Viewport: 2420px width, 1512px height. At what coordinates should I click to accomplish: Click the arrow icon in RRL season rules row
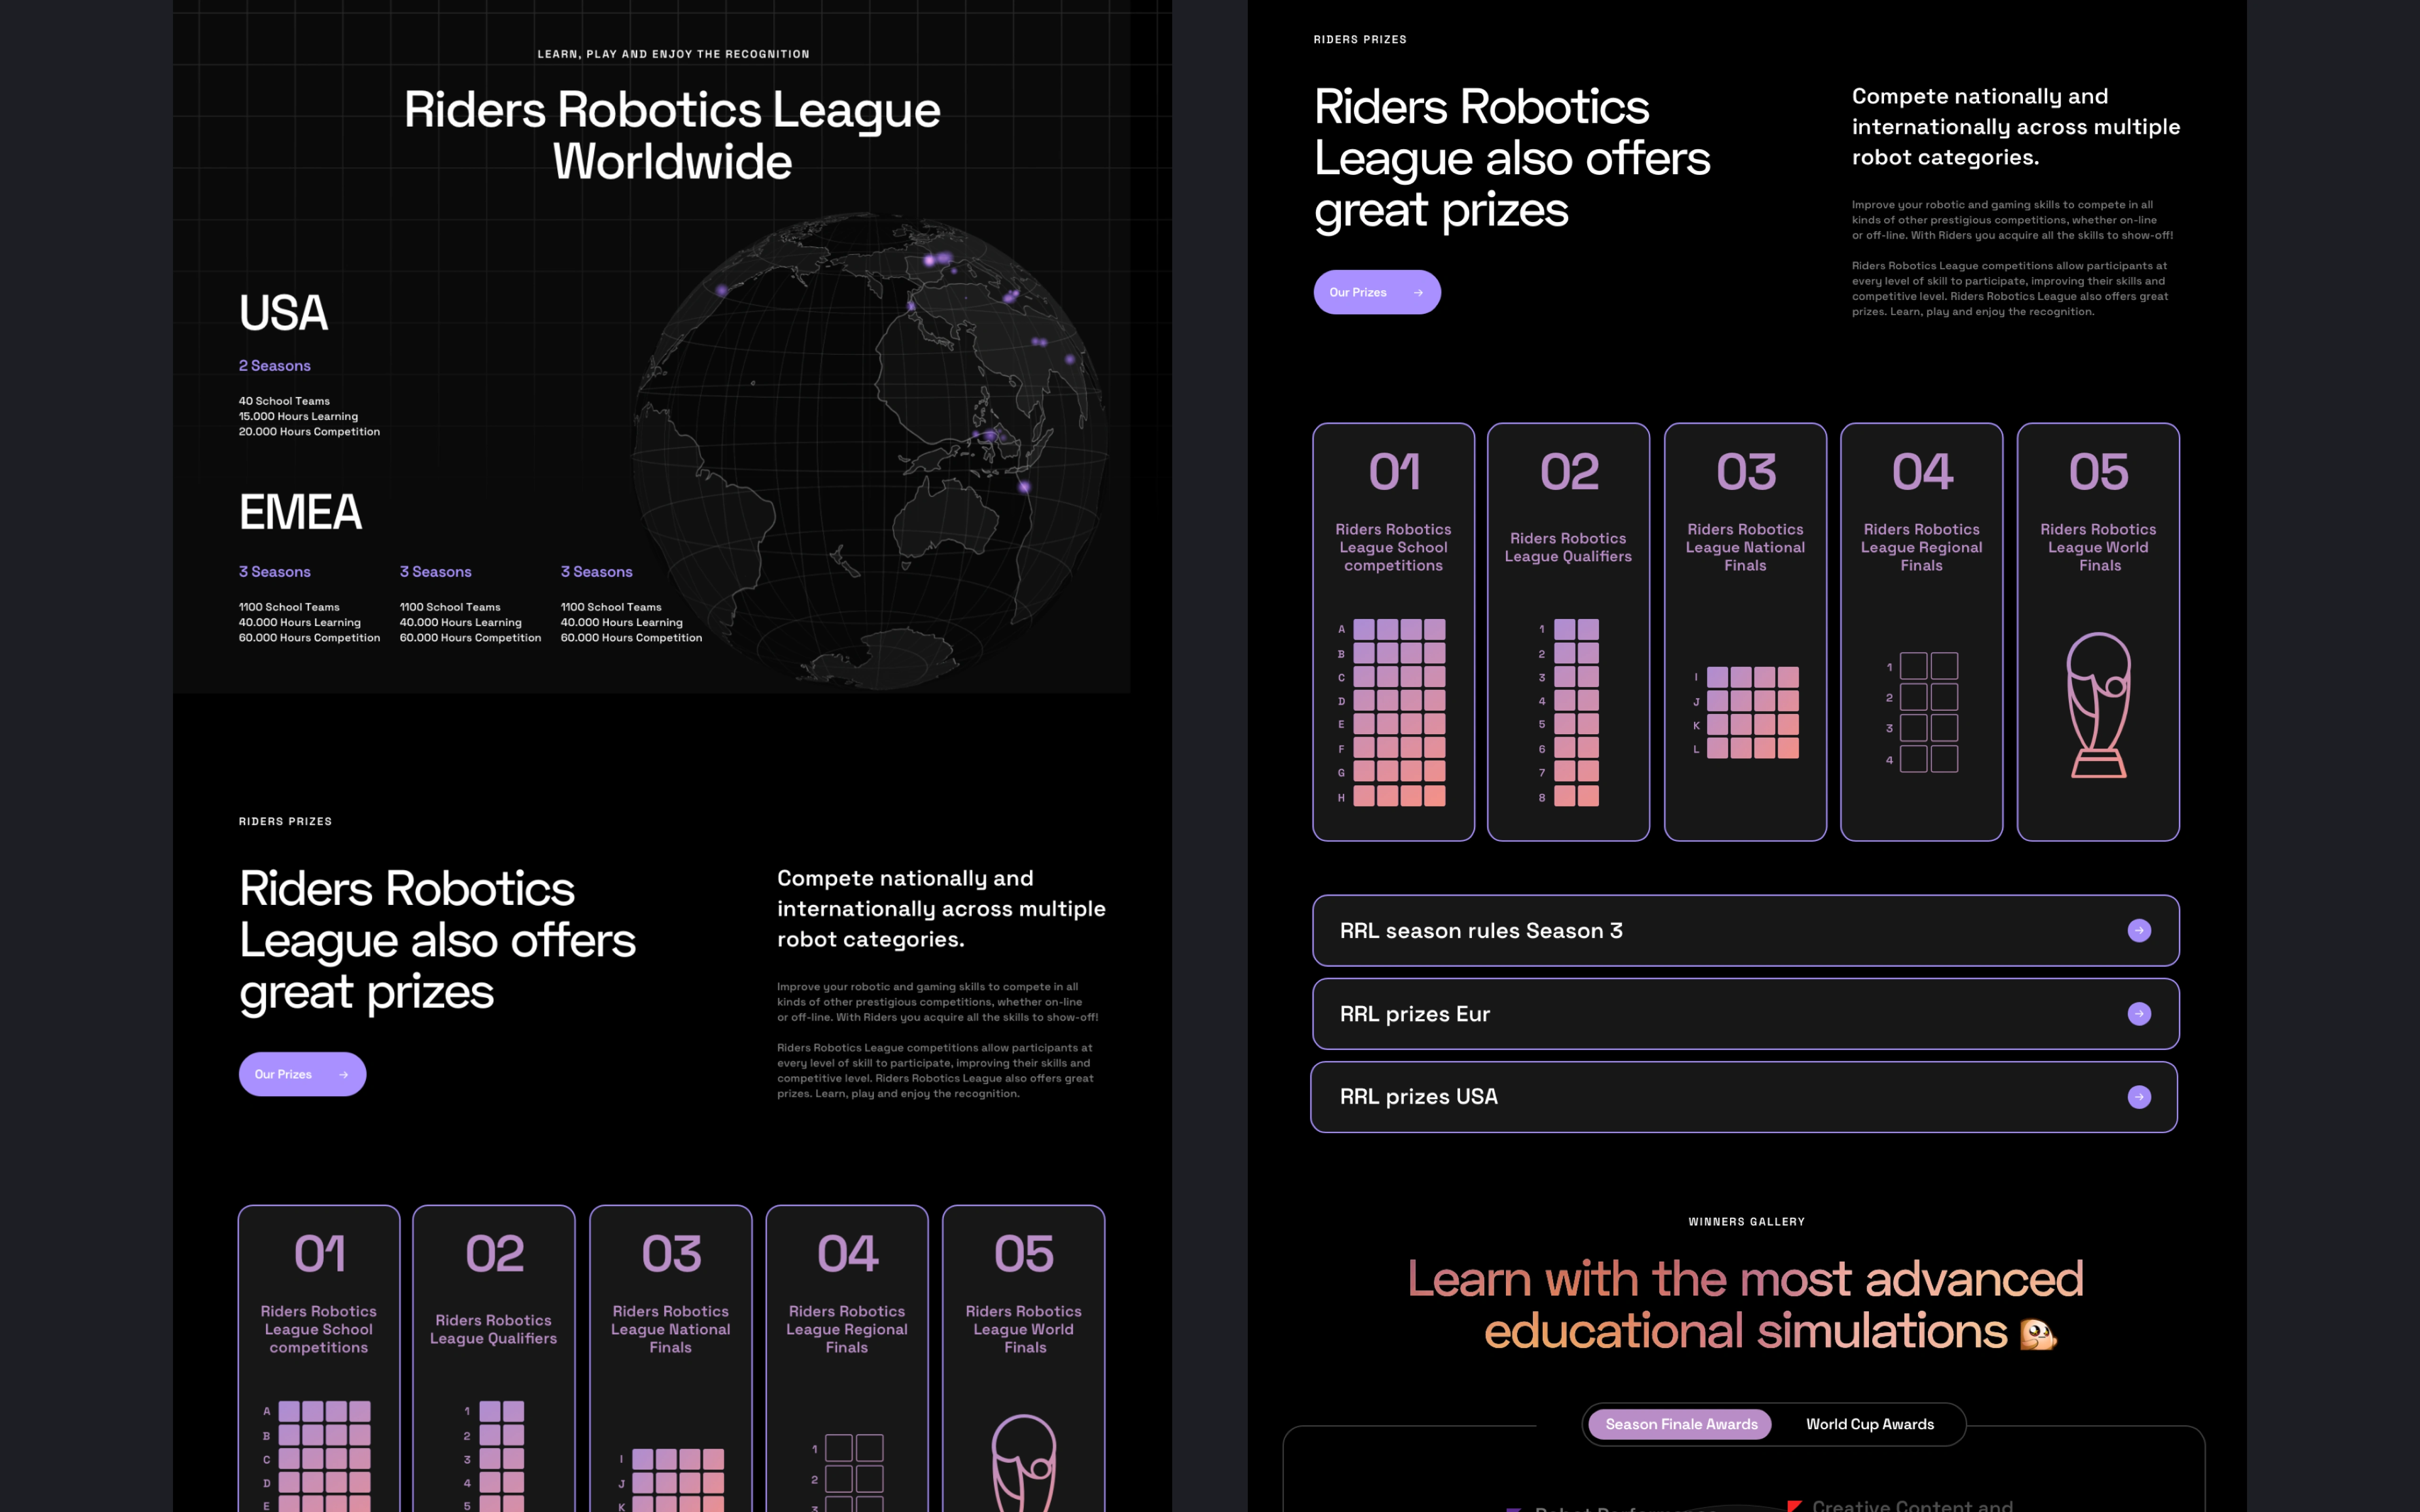[x=2138, y=930]
